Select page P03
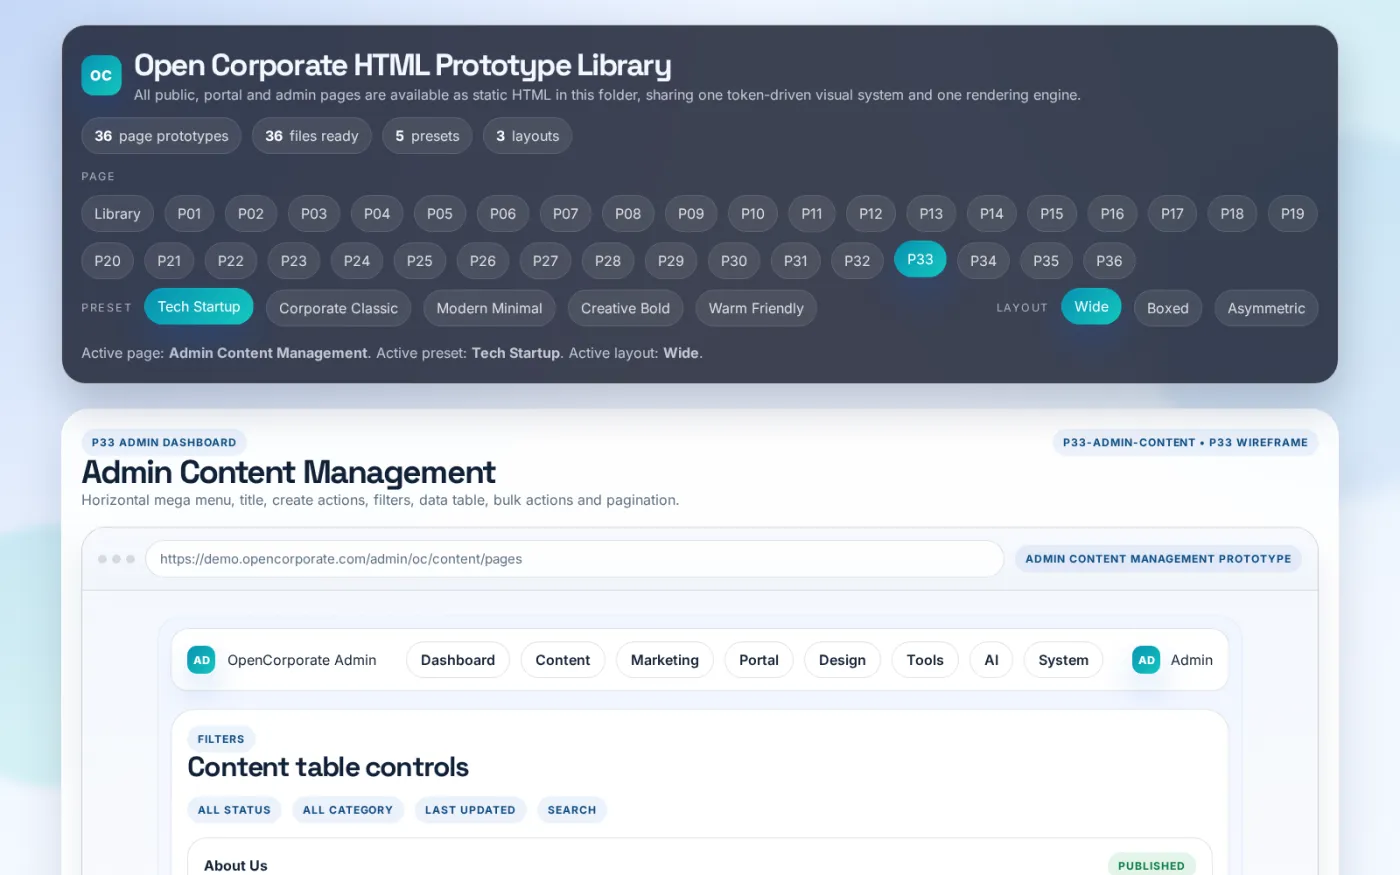Screen dimensions: 1400x875 coord(314,213)
